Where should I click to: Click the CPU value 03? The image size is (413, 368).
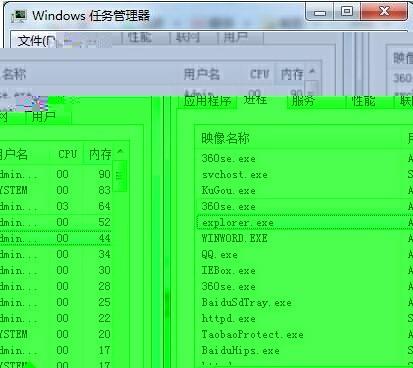click(x=62, y=206)
